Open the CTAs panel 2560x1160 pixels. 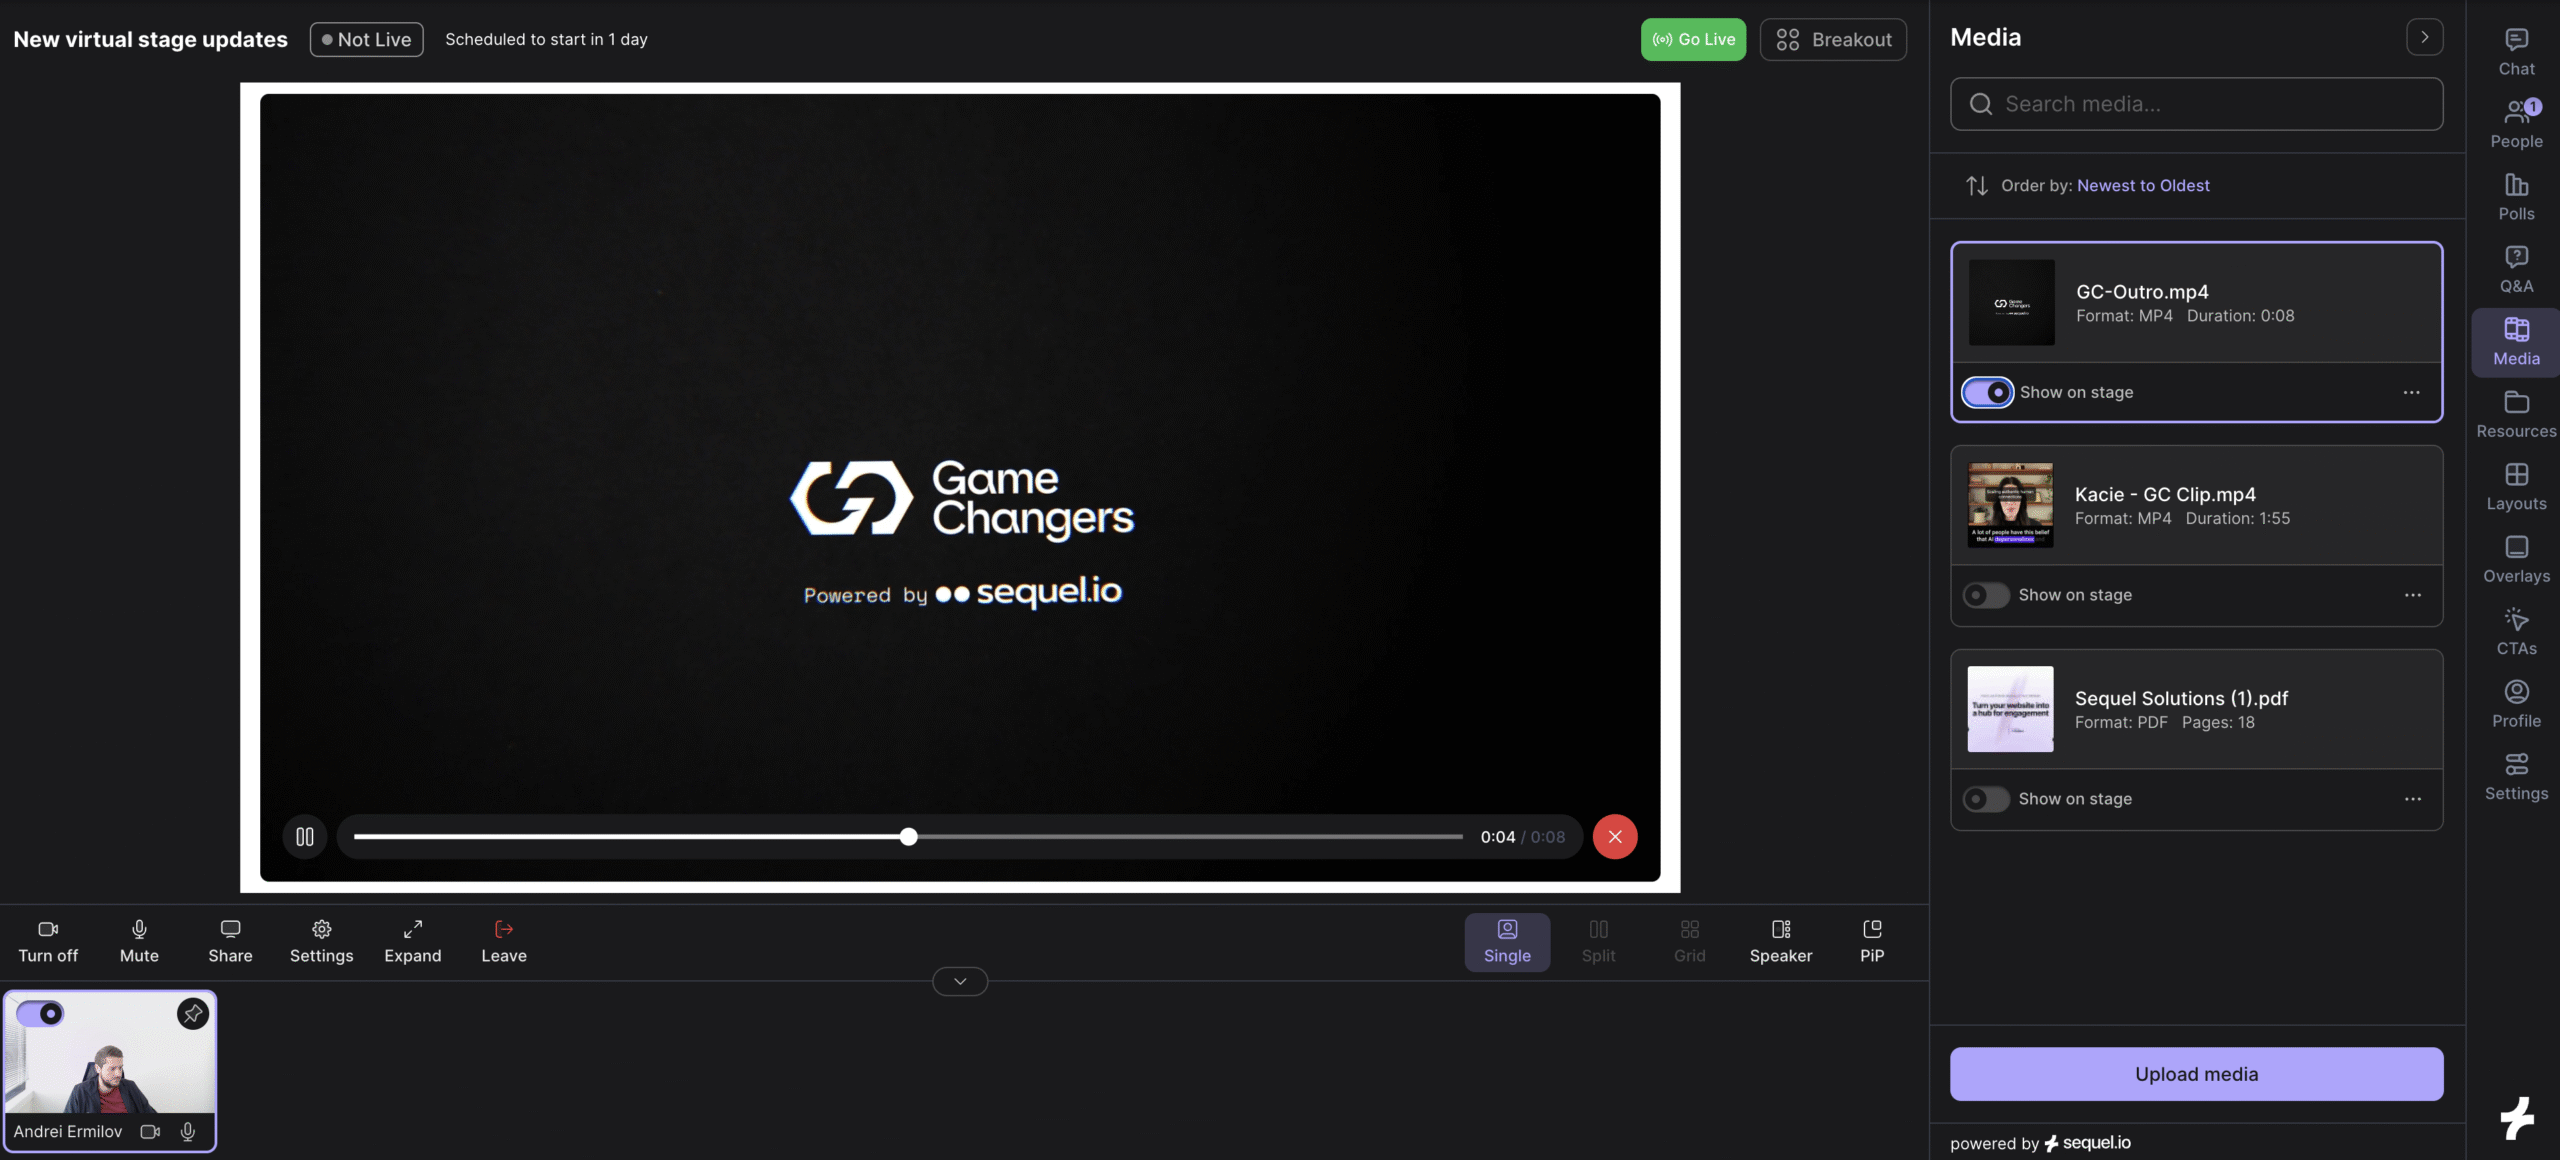pyautogui.click(x=2516, y=632)
